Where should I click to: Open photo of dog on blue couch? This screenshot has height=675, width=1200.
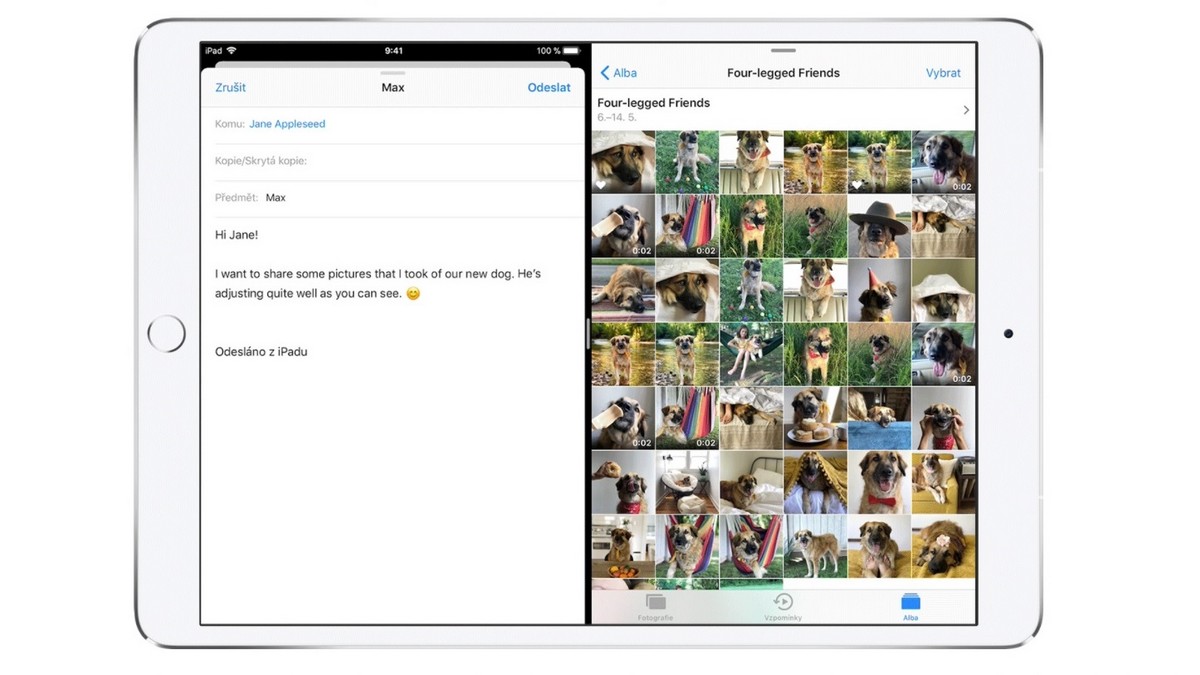tap(879, 418)
